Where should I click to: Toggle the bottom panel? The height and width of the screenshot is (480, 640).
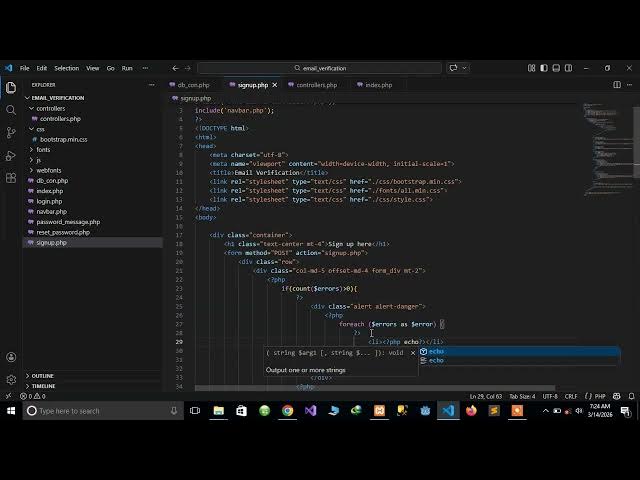(556, 68)
